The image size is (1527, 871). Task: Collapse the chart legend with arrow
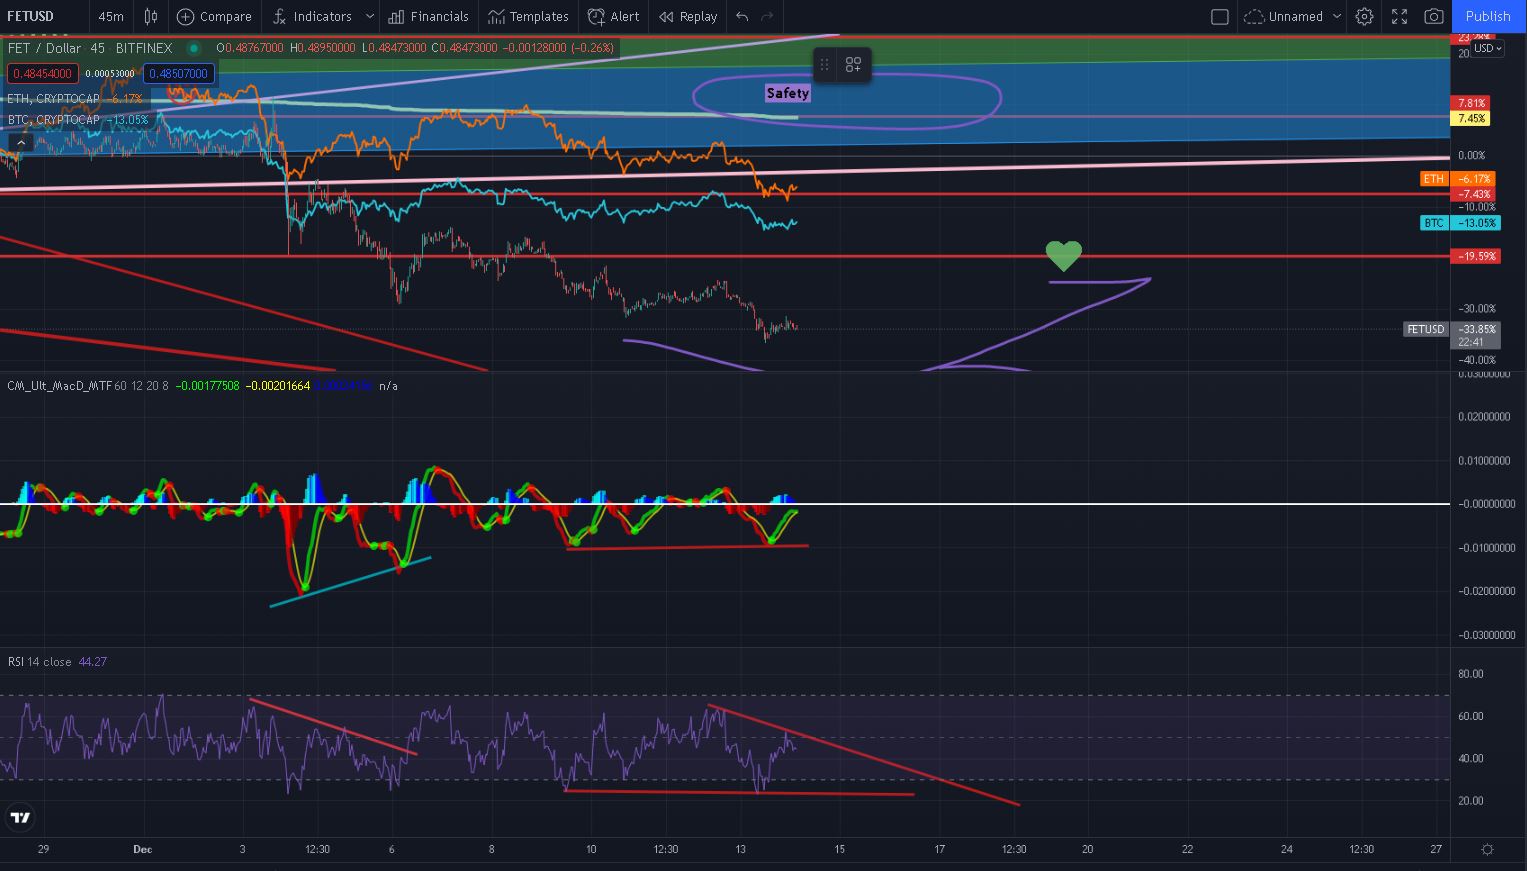(20, 142)
